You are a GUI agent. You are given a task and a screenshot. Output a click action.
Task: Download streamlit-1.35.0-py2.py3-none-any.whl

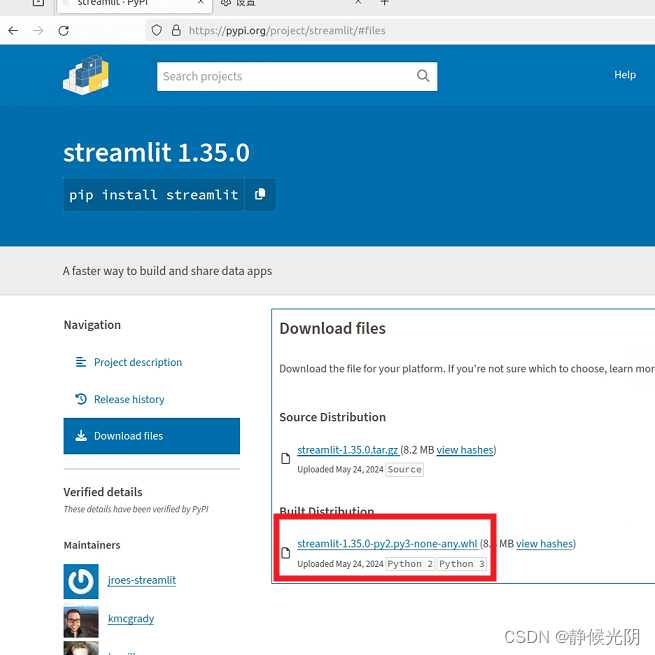pos(387,543)
